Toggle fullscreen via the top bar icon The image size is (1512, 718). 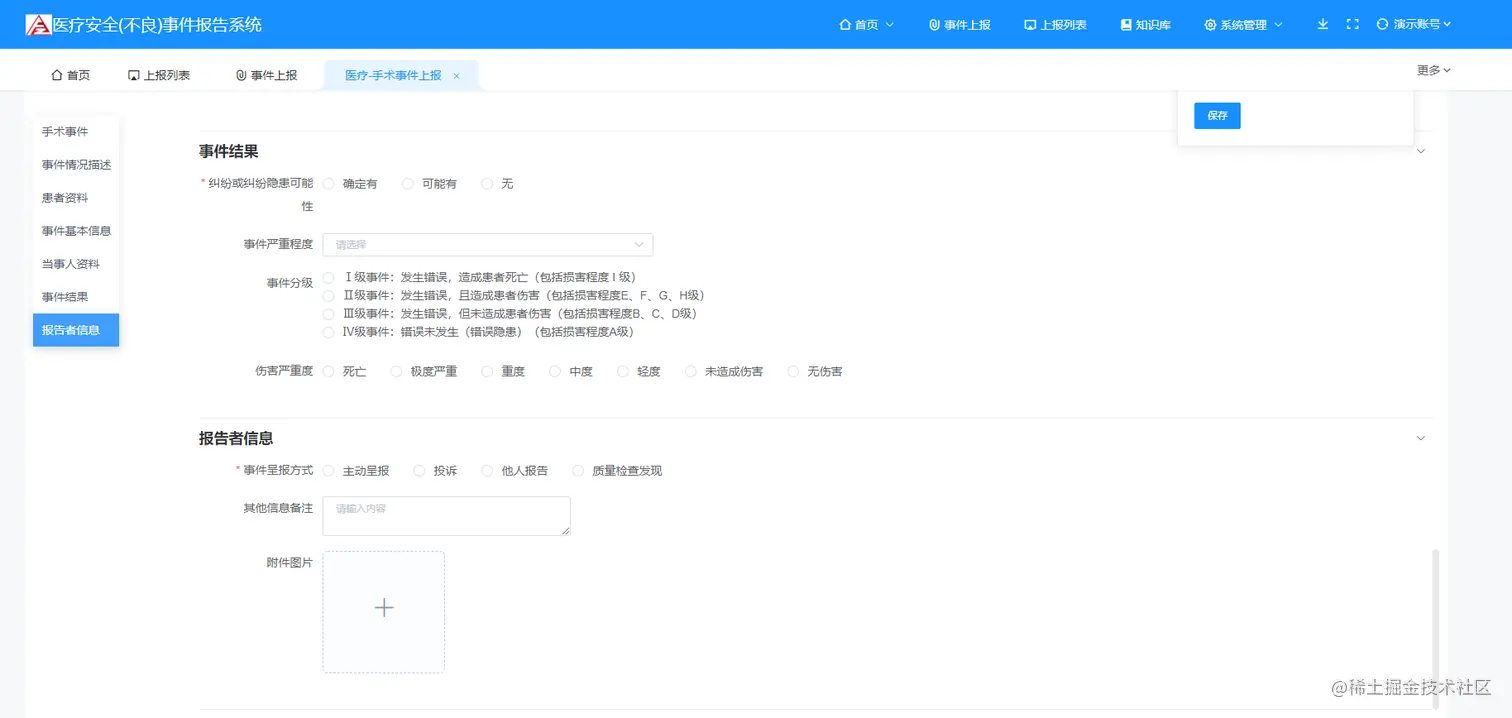pyautogui.click(x=1352, y=24)
